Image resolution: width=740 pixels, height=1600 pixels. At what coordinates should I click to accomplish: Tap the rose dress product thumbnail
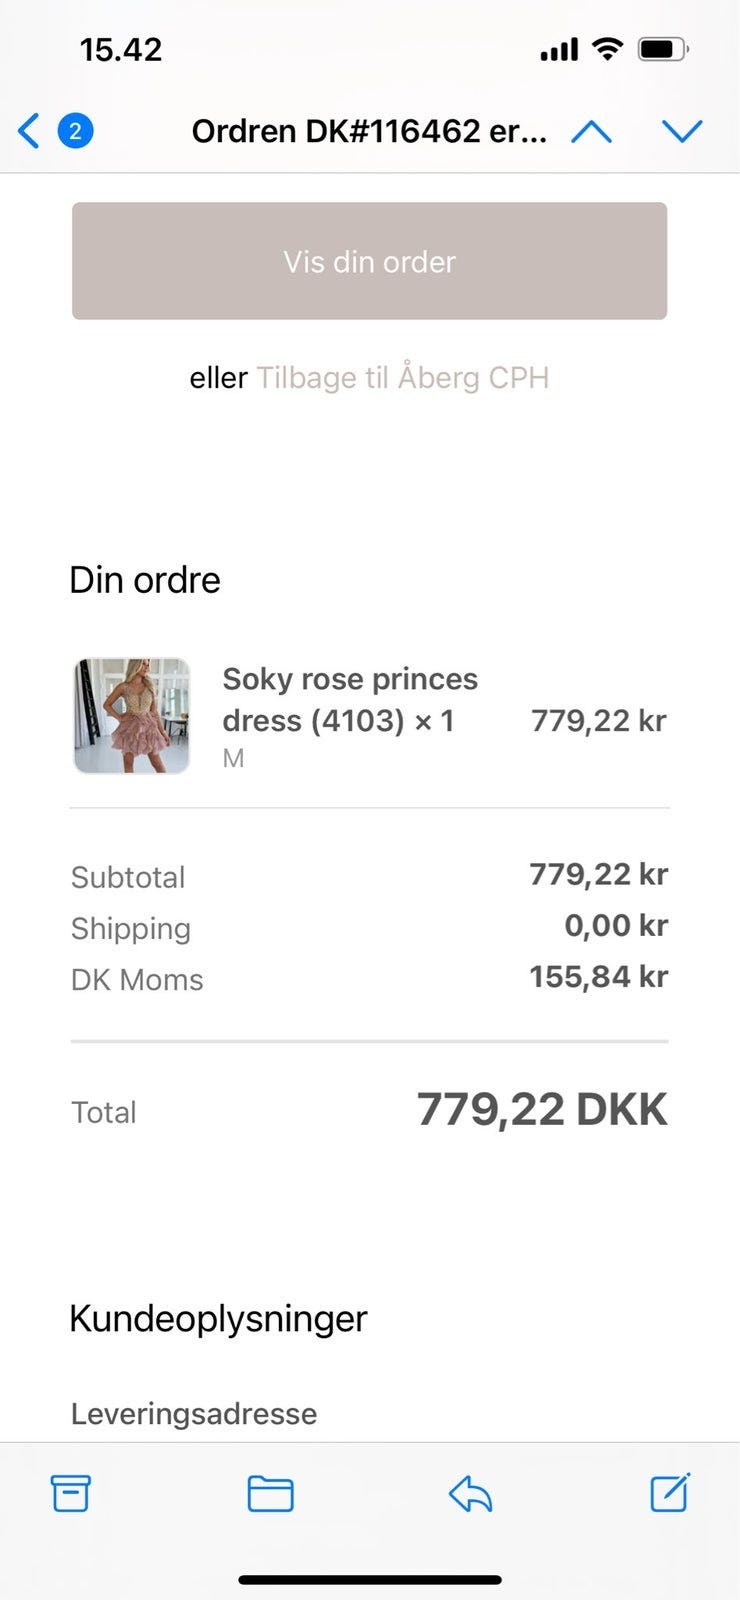tap(132, 716)
